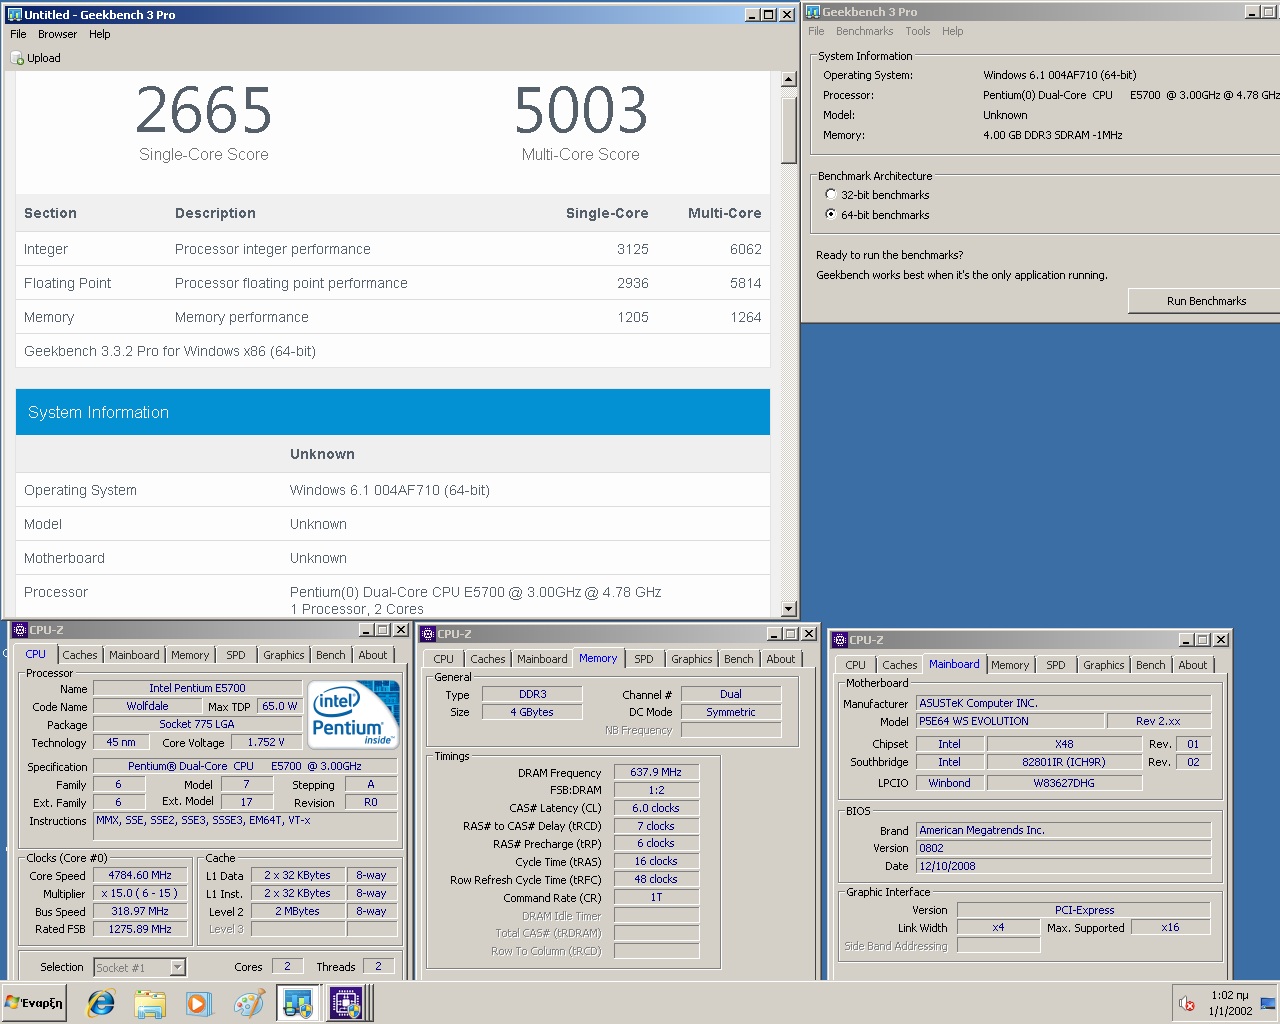
Task: Open About tab in left CPU-Z window
Action: [373, 655]
